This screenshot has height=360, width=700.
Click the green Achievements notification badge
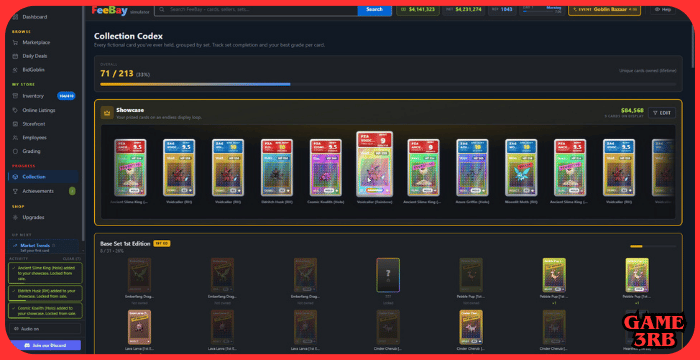pyautogui.click(x=72, y=191)
